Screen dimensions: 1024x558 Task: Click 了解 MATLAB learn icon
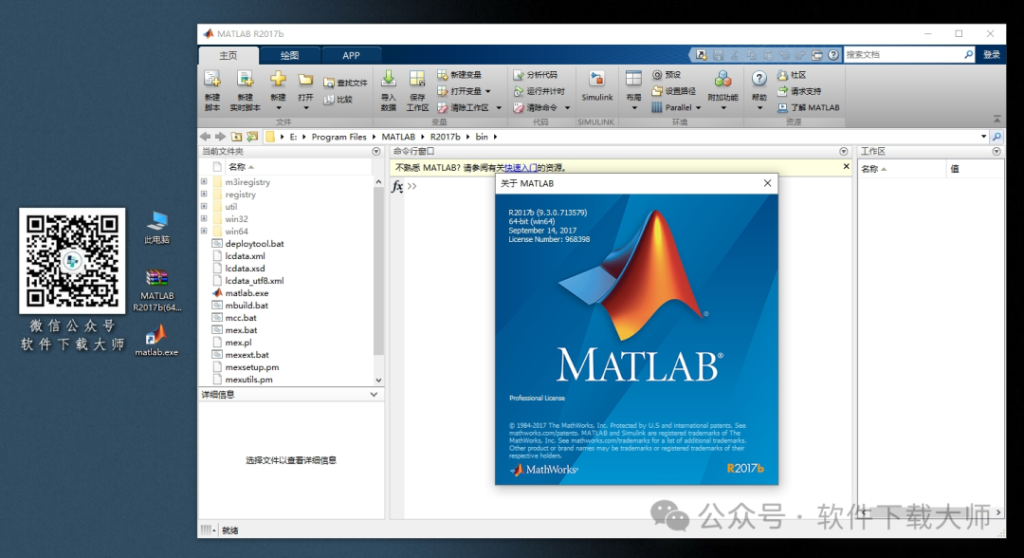[782, 108]
